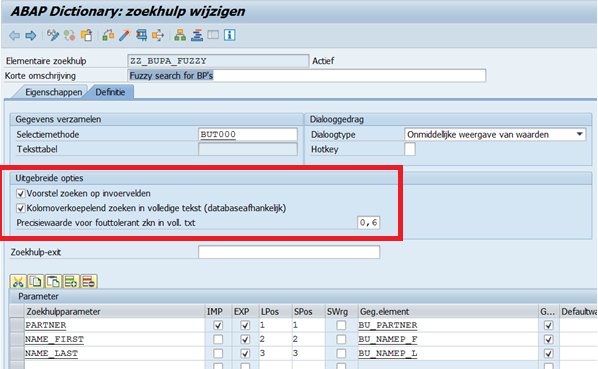Toggle G... checkbox for BU_NAMEP_F row
This screenshot has width=598, height=369.
(548, 339)
